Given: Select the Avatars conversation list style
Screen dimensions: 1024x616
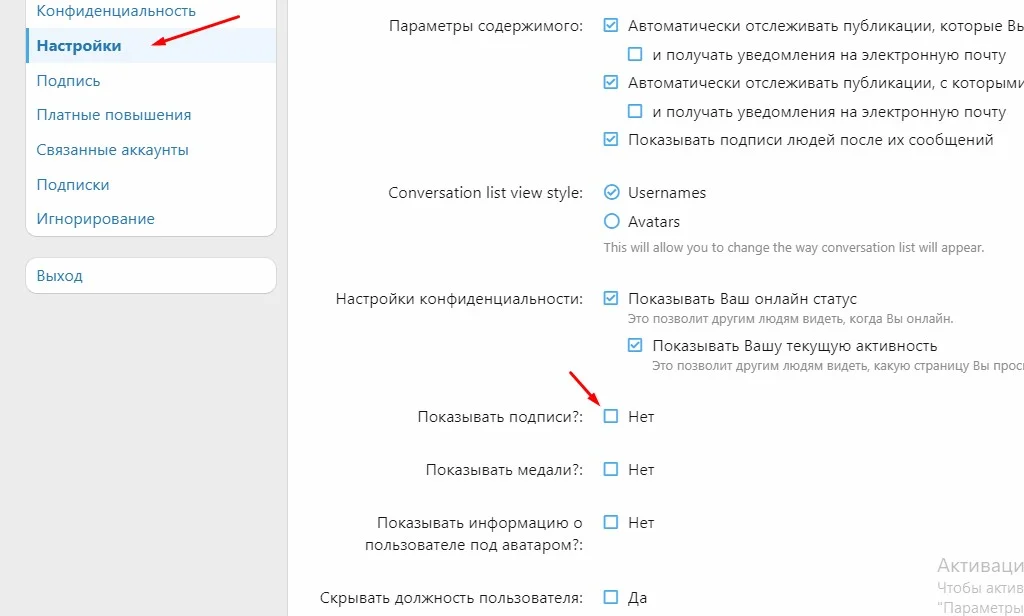Looking at the screenshot, I should click(611, 221).
